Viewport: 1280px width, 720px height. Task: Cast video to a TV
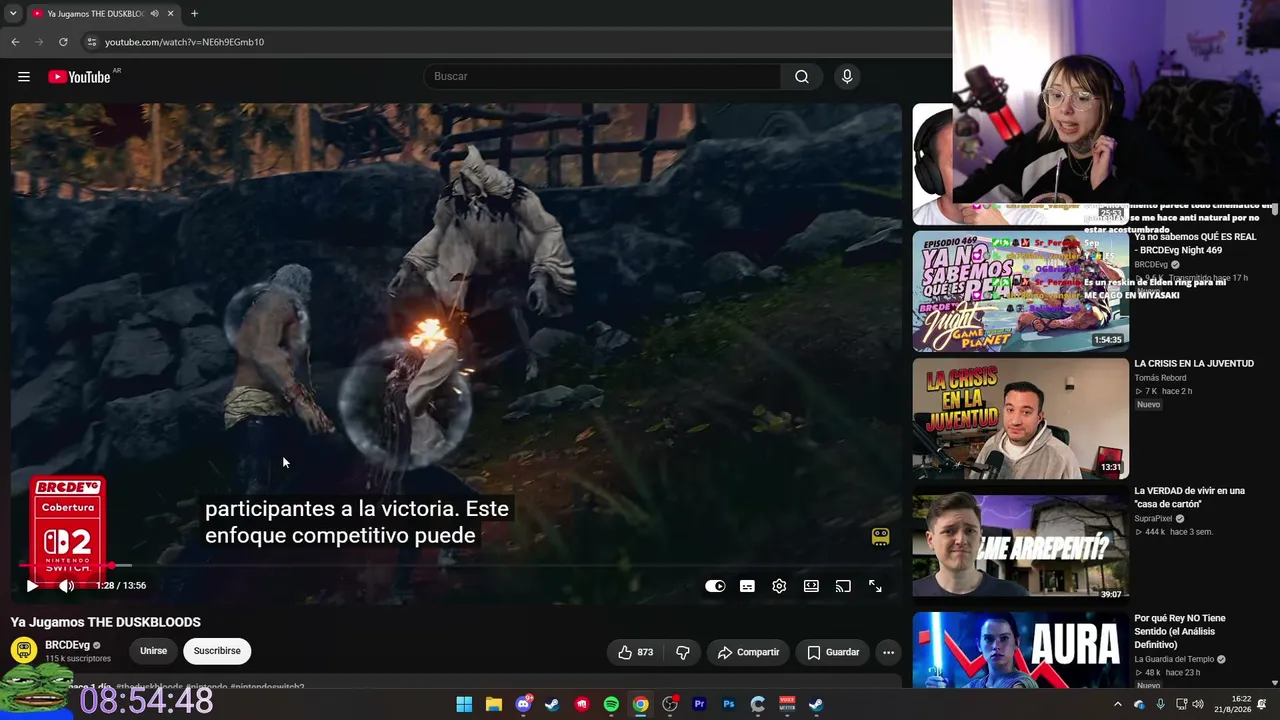point(843,586)
